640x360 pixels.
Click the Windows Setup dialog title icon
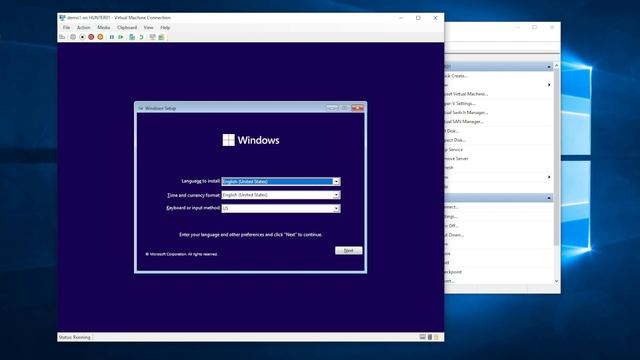click(x=141, y=108)
